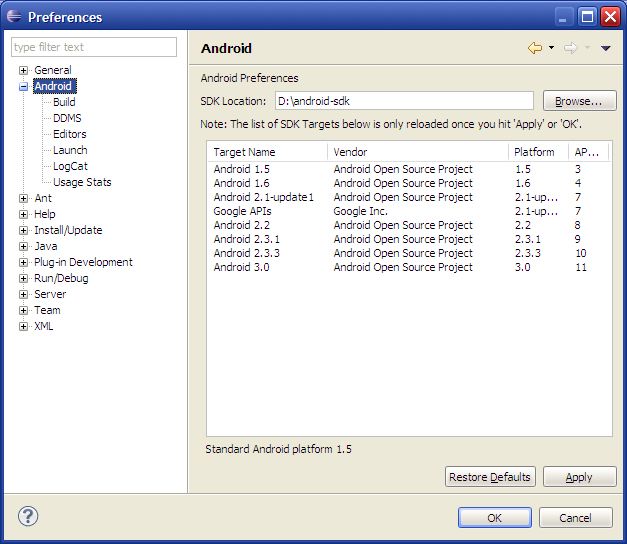
Task: Sort by Target Name column header
Action: (x=267, y=152)
